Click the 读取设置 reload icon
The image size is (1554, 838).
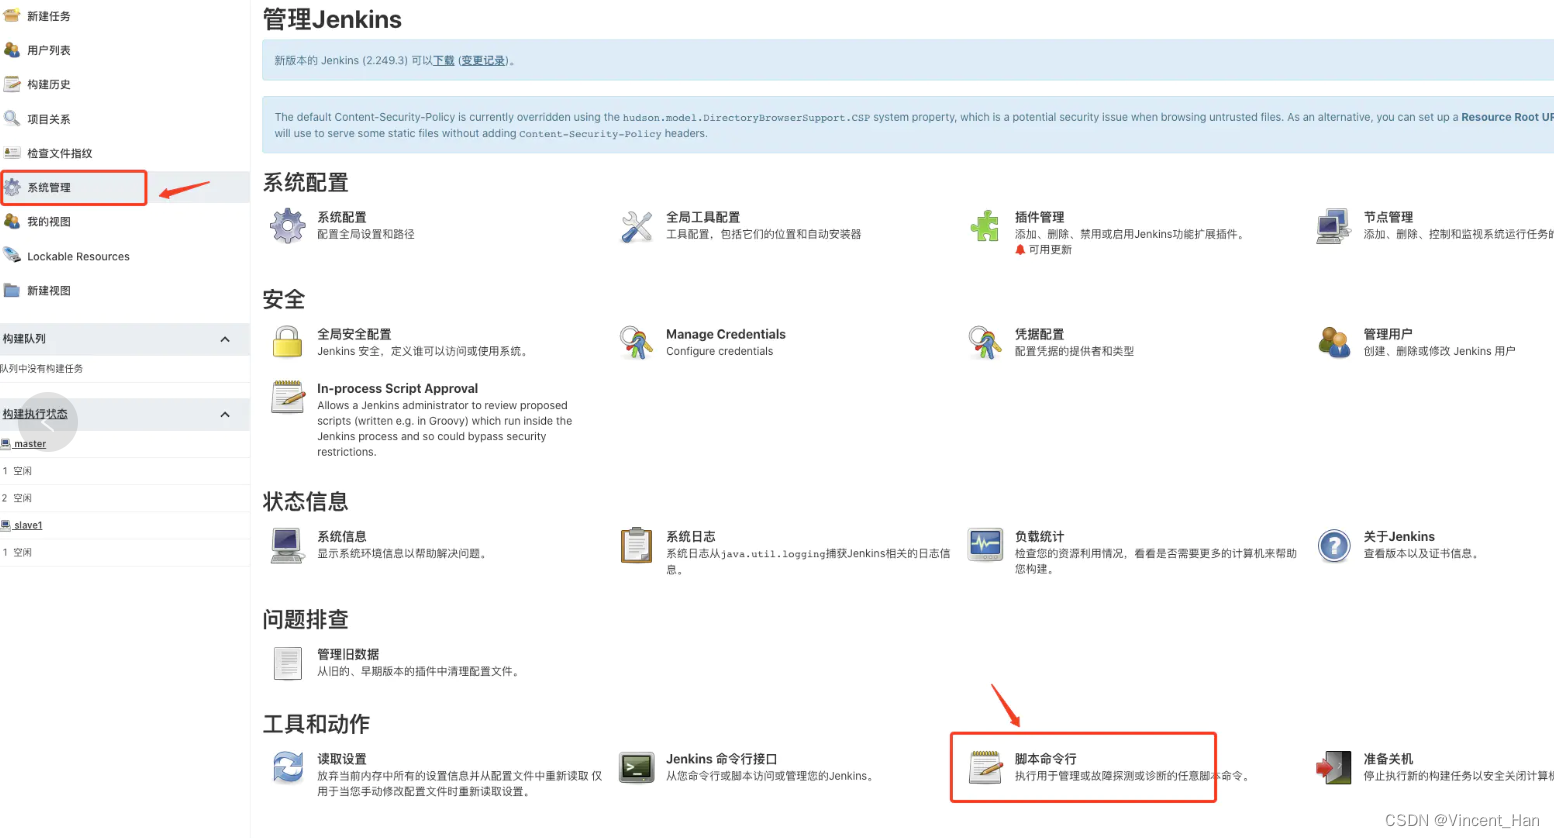click(288, 768)
